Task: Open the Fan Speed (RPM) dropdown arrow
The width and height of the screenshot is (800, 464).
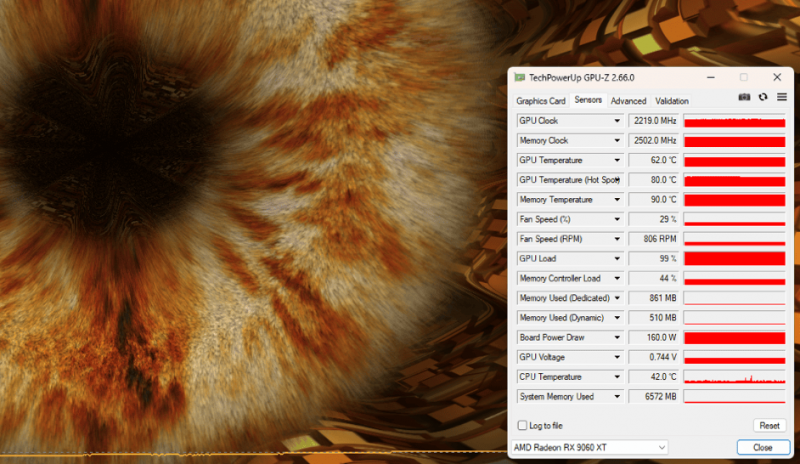Action: [x=617, y=239]
